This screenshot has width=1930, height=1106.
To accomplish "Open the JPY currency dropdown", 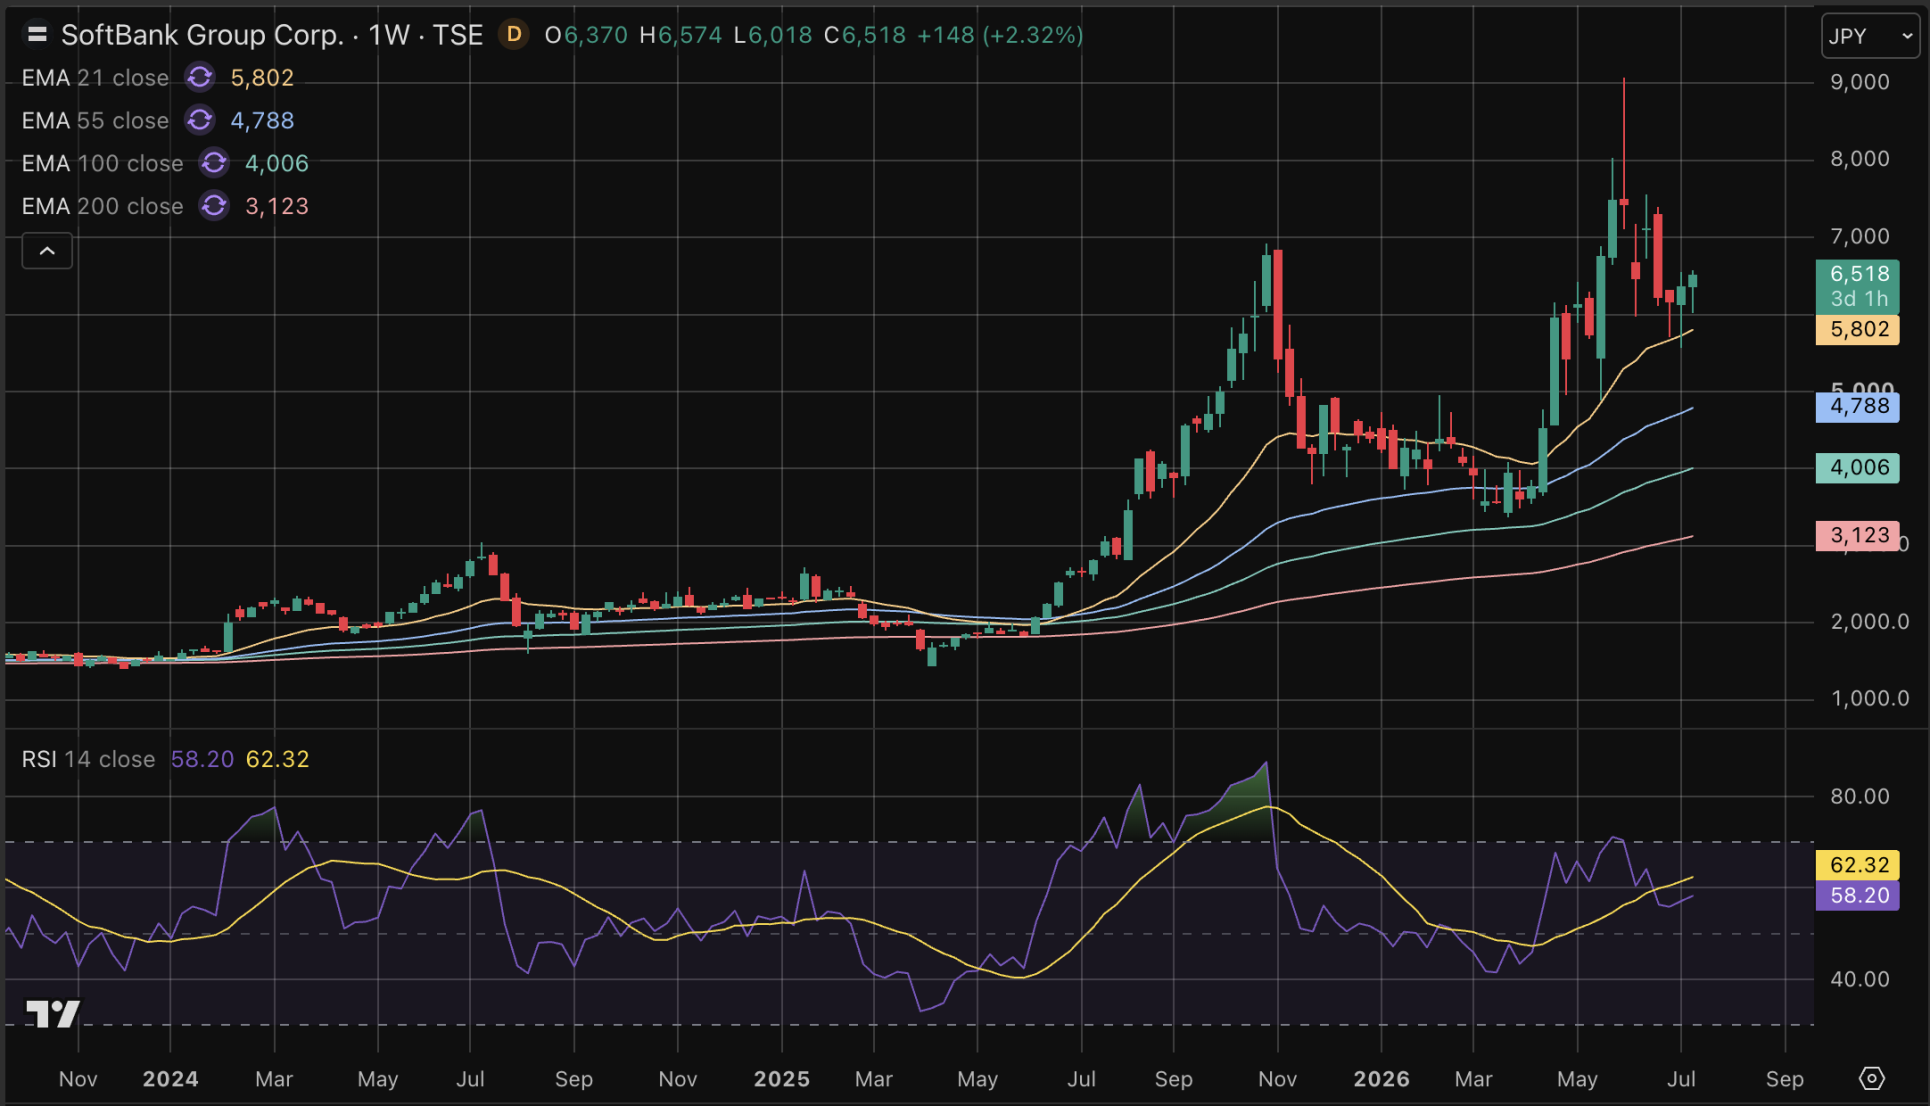I will [x=1870, y=36].
